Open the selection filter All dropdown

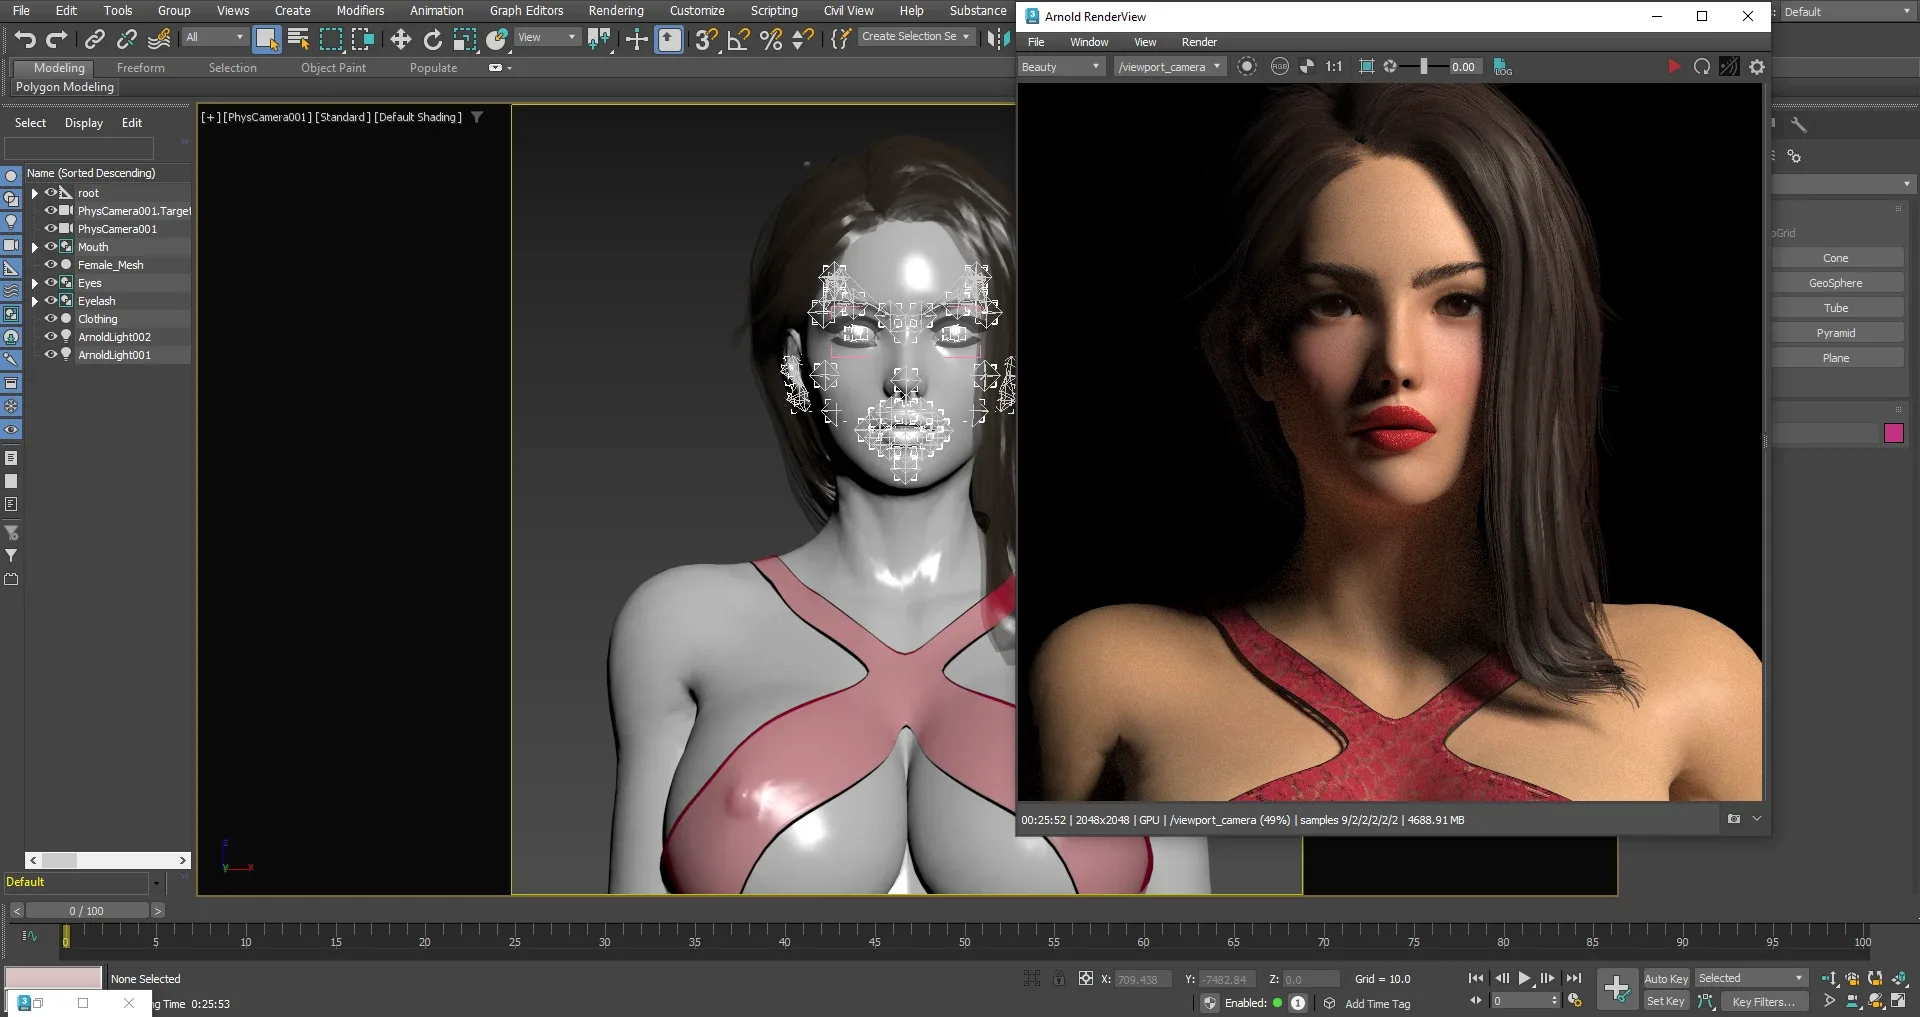(x=214, y=37)
